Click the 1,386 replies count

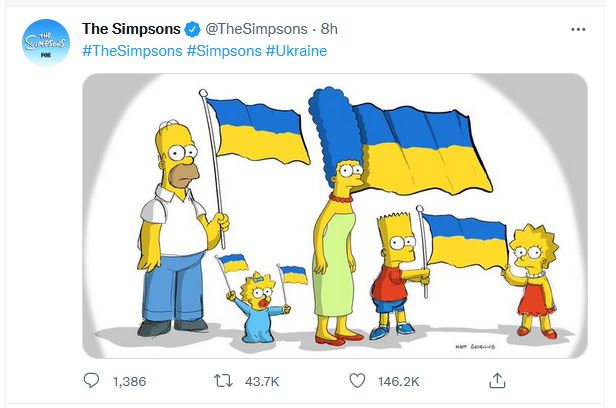130,381
